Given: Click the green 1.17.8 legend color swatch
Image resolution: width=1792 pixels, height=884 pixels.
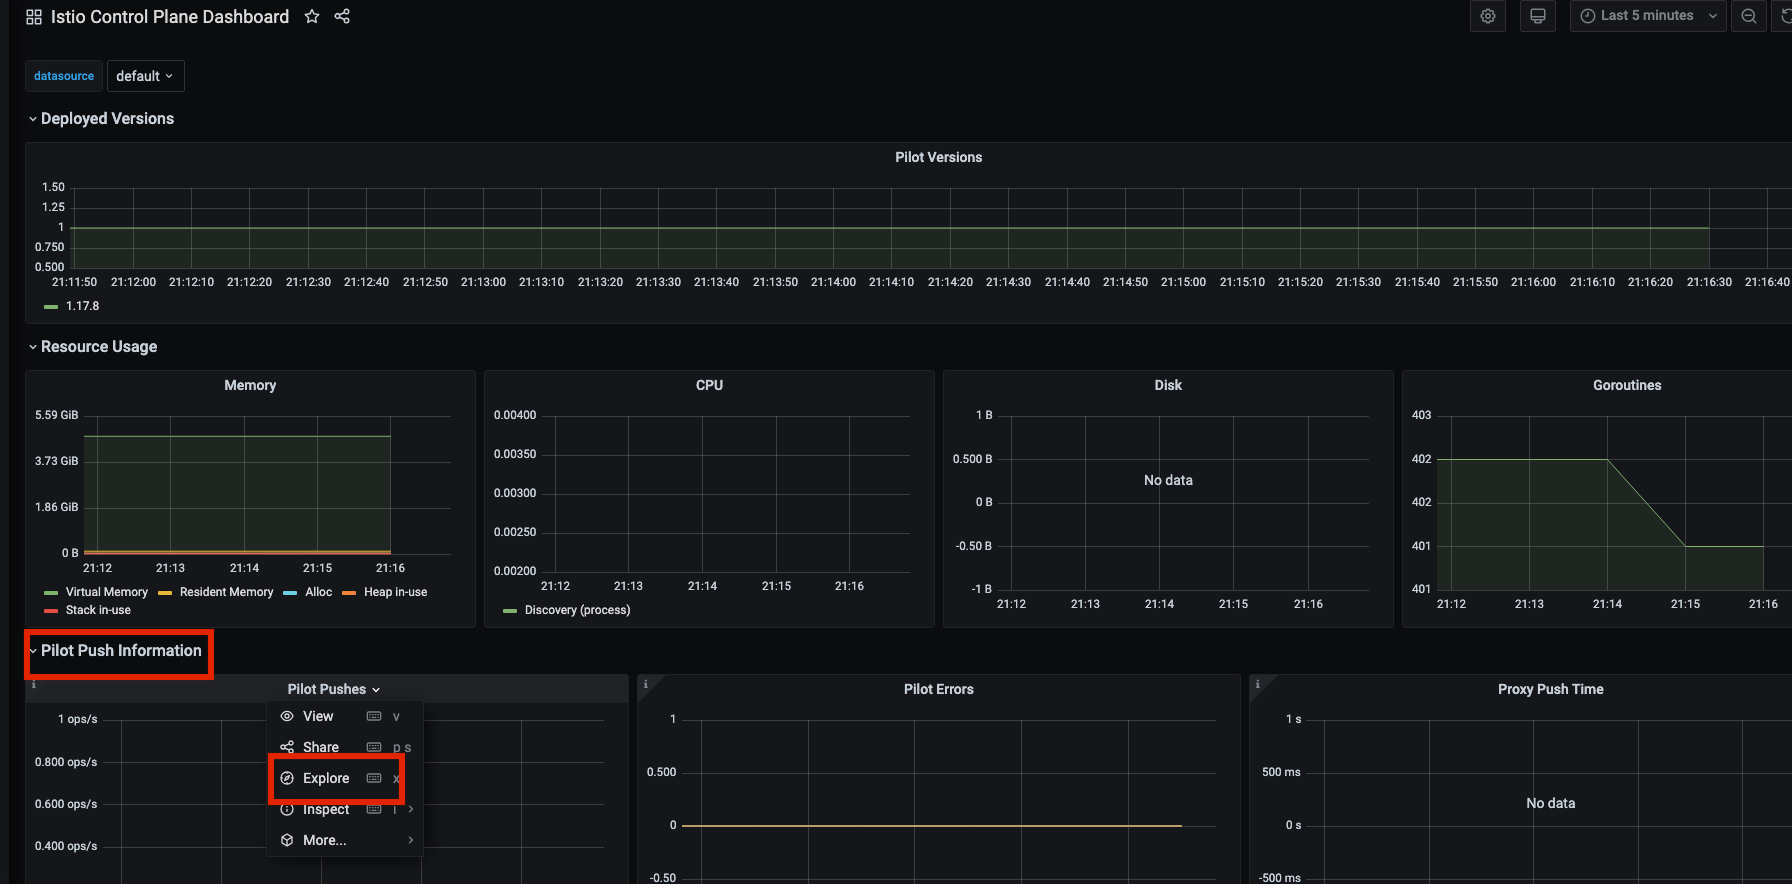Looking at the screenshot, I should pyautogui.click(x=51, y=307).
